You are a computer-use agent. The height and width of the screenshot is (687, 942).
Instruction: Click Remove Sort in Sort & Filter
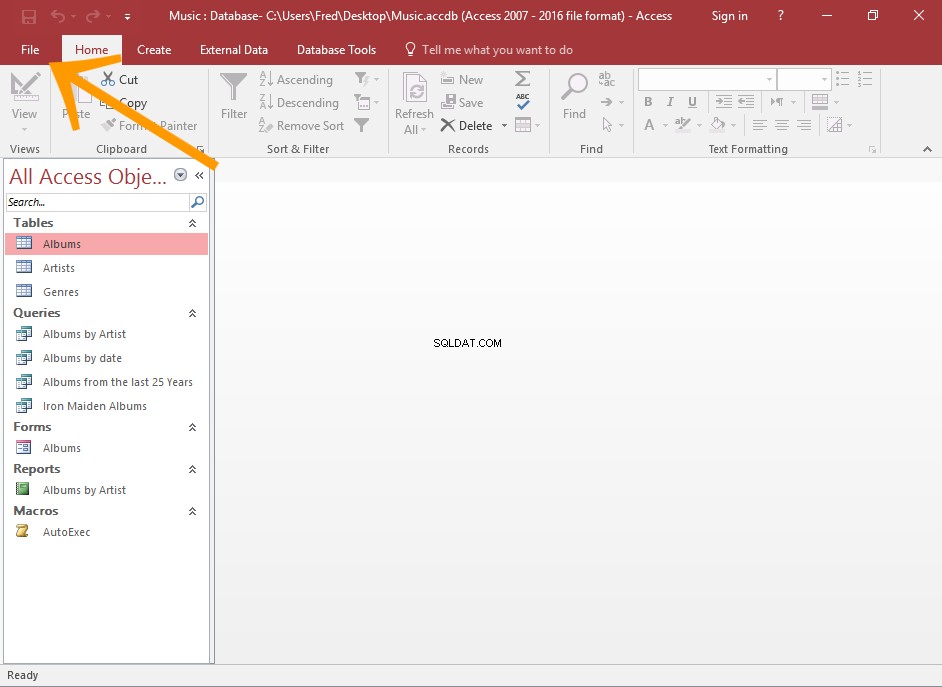pyautogui.click(x=302, y=126)
